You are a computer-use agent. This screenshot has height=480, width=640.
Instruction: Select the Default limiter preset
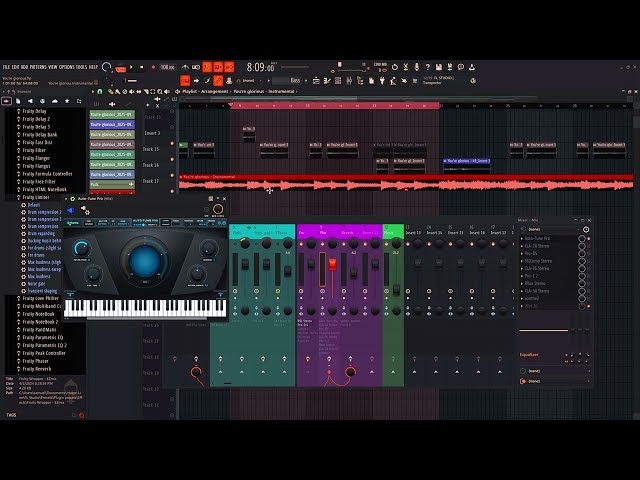pos(34,205)
